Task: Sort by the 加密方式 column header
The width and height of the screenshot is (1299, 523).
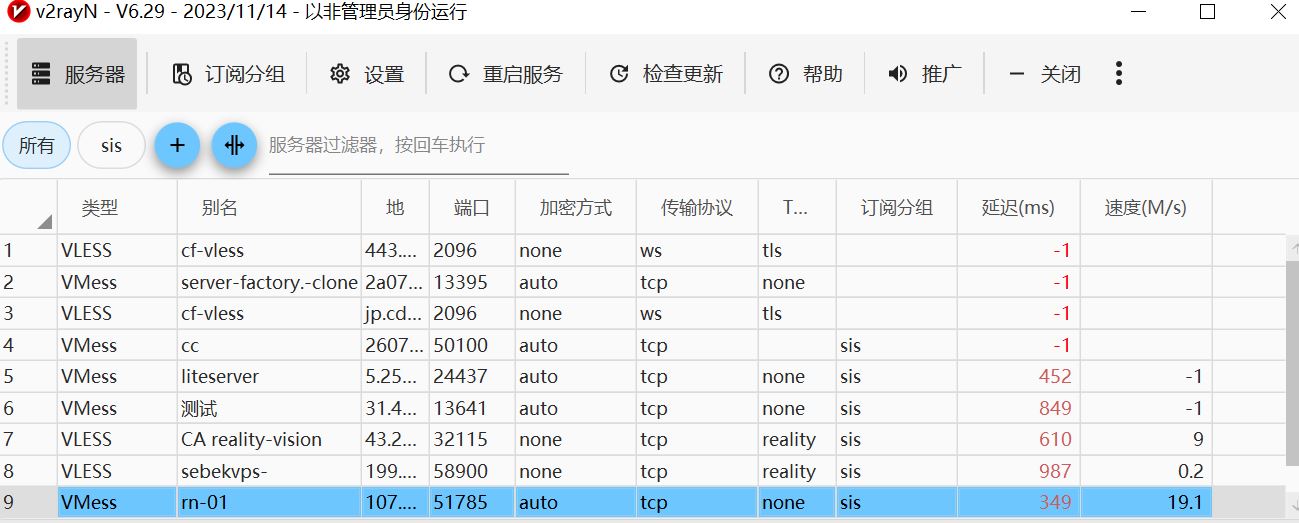Action: [x=575, y=208]
